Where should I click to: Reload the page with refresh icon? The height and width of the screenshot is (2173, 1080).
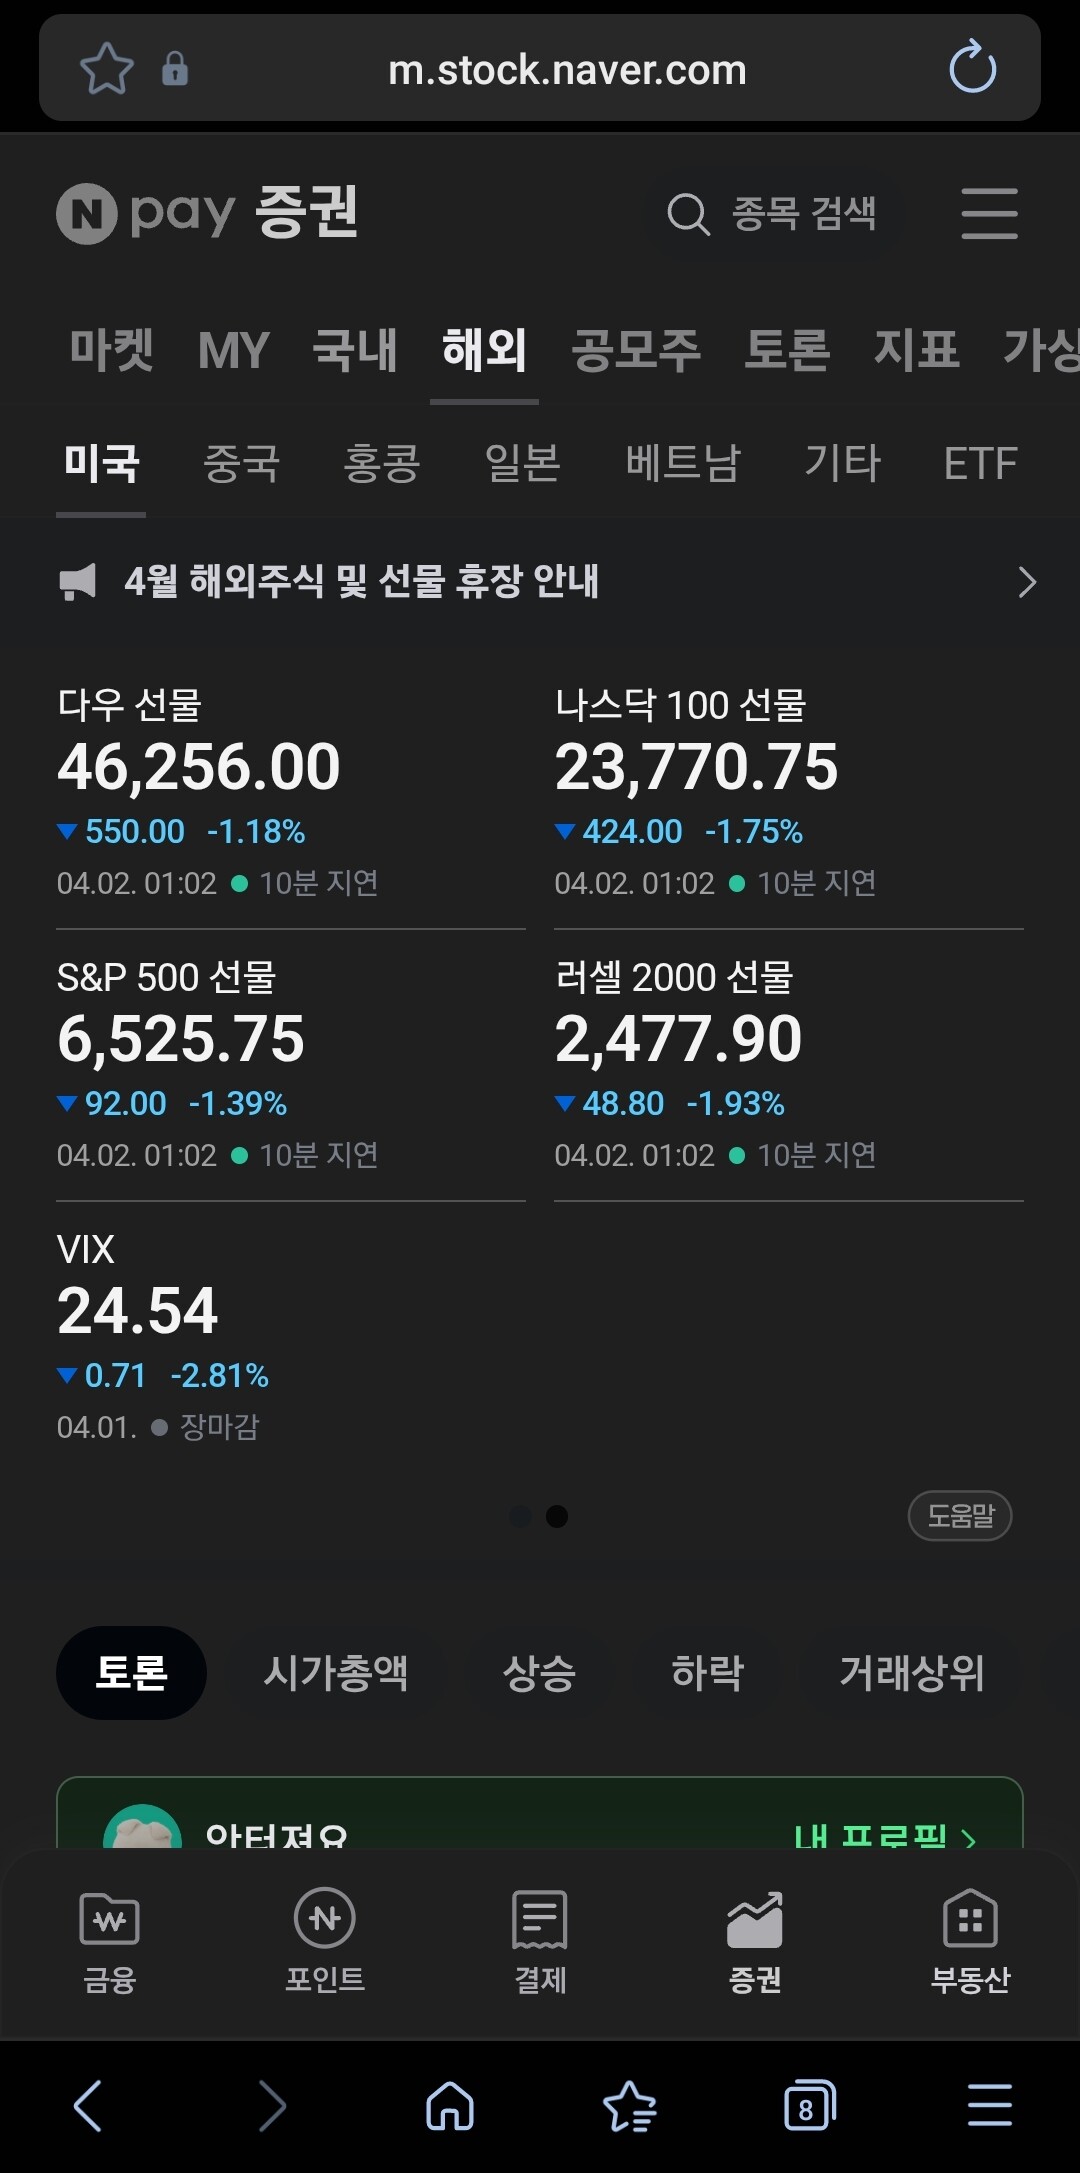972,68
